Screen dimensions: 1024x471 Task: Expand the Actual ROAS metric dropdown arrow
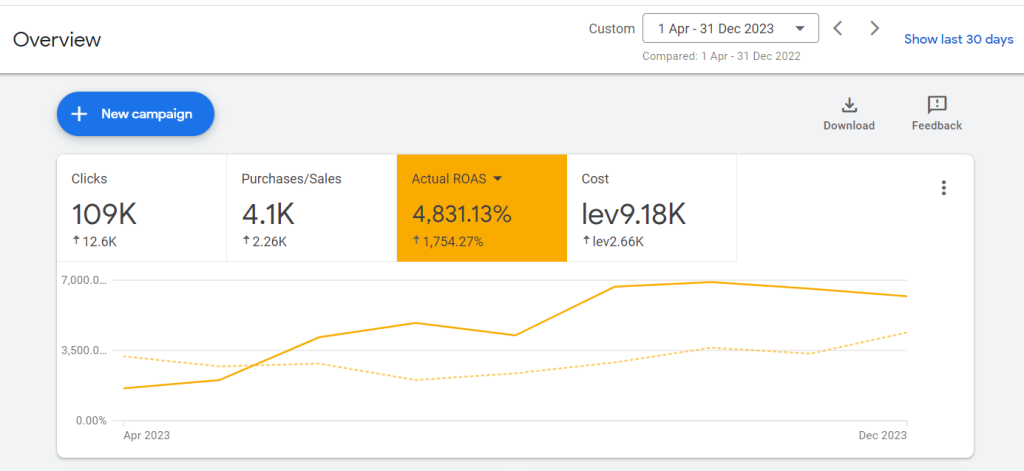[497, 179]
